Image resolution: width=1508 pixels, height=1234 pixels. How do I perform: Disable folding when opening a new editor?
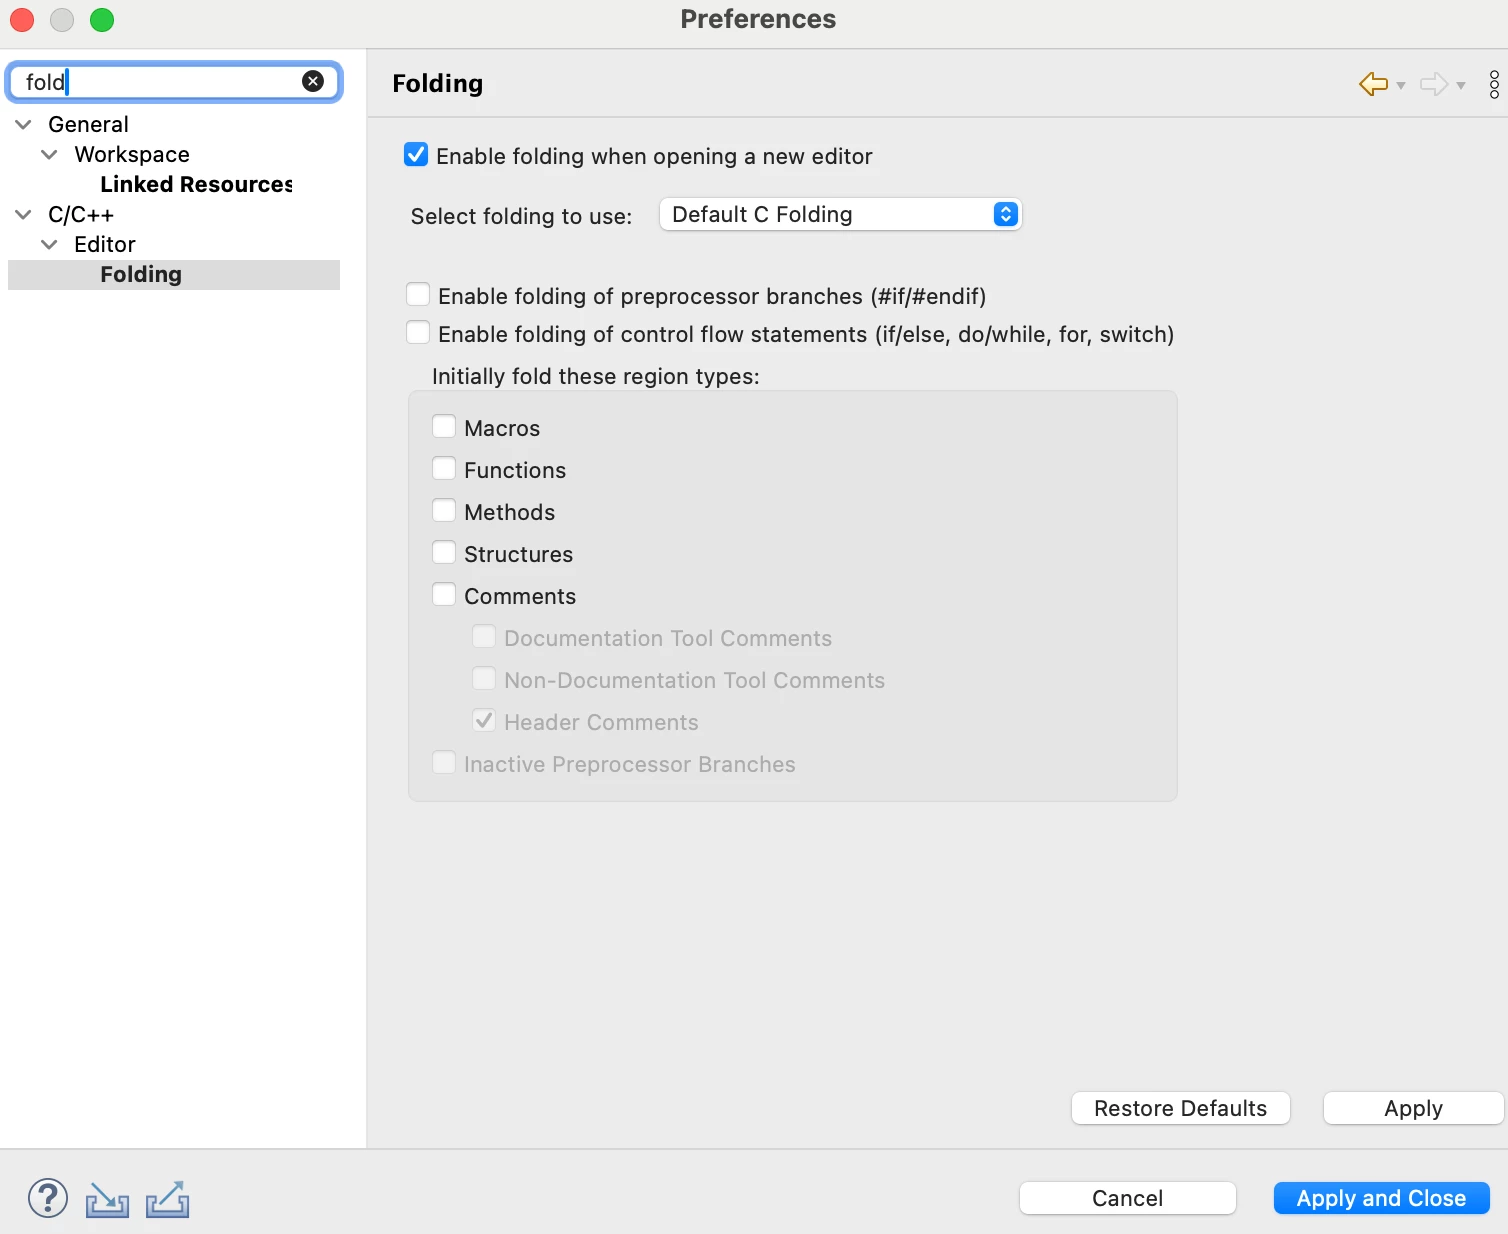(x=416, y=155)
